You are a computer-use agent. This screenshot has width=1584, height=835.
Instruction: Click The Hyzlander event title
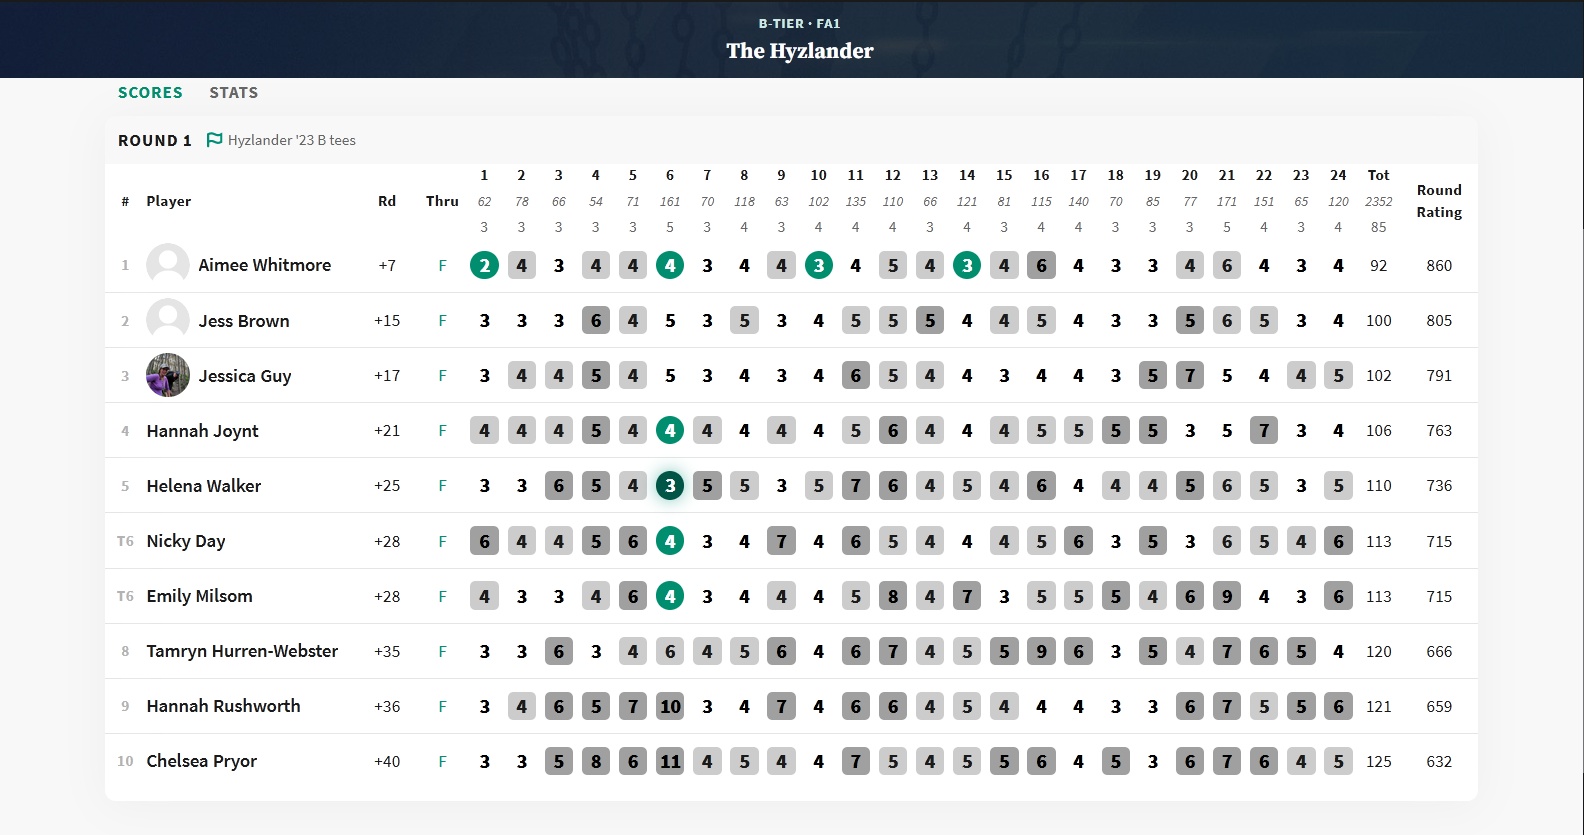pos(799,51)
